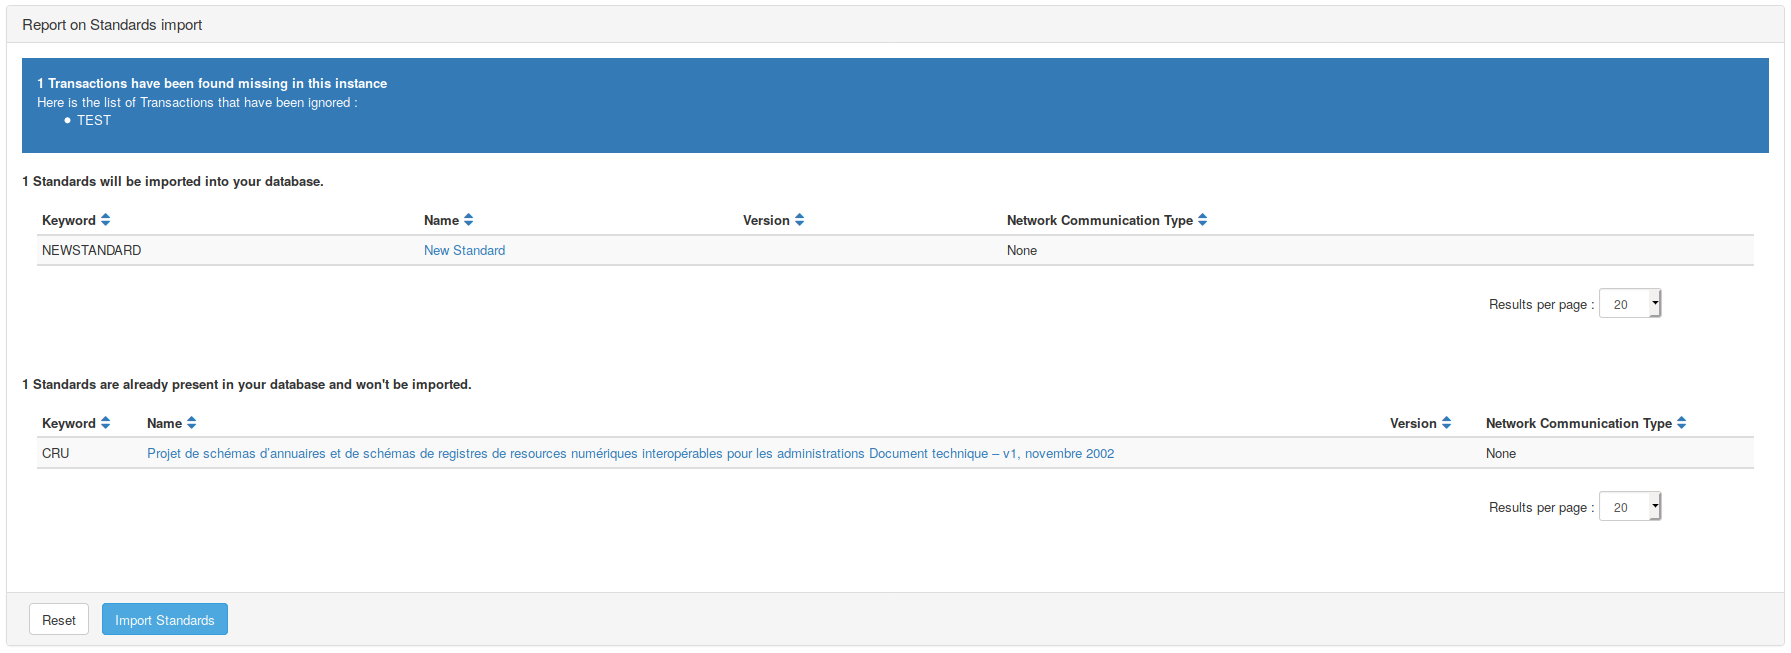Open Results per page dropdown under the import table

pyautogui.click(x=1629, y=304)
